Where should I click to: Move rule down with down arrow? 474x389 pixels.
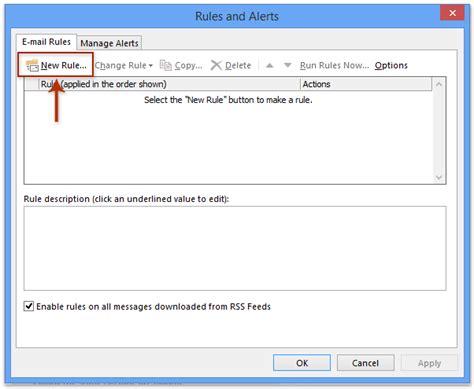[x=287, y=65]
